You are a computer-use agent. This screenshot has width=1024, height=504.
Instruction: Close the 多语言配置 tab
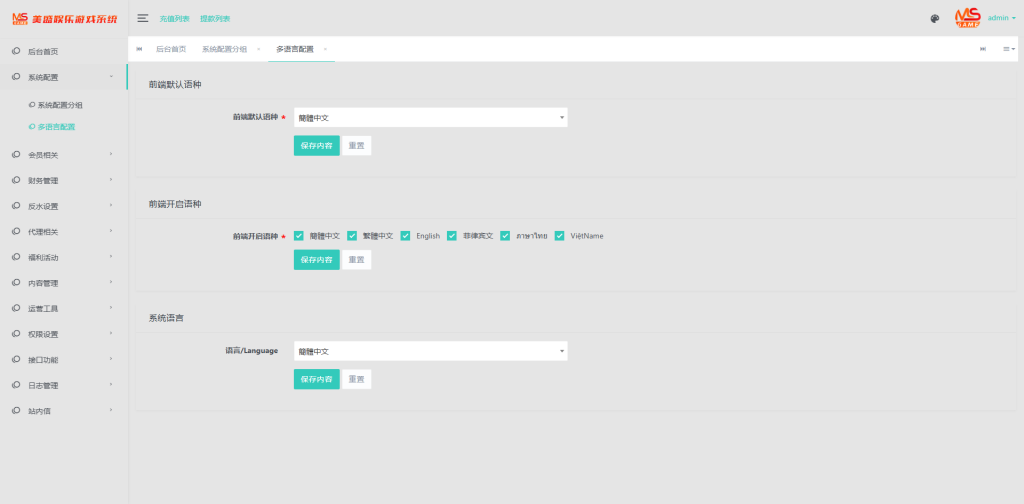coord(325,49)
